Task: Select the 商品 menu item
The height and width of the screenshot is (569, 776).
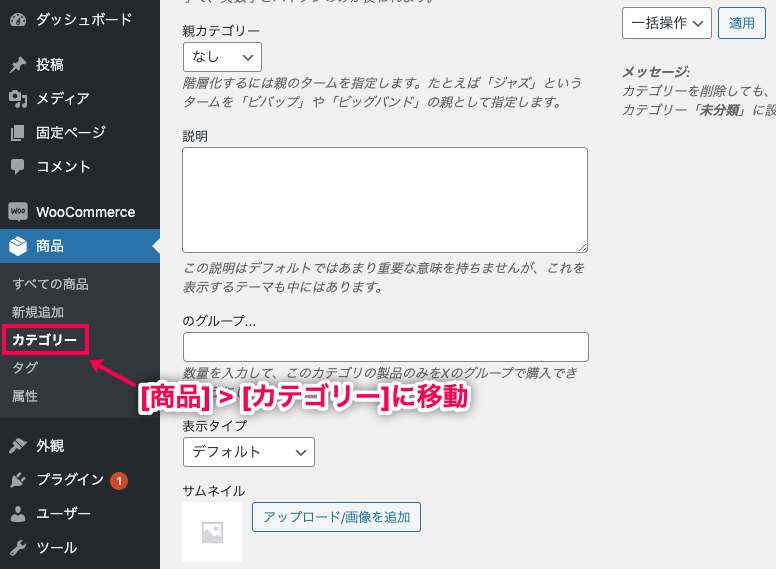Action: tap(80, 246)
